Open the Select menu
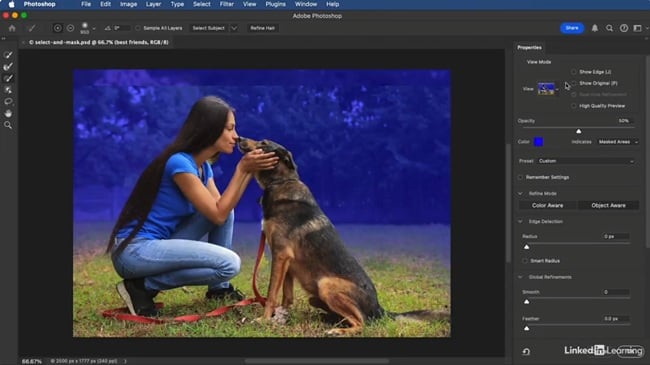The image size is (650, 365). tap(201, 4)
